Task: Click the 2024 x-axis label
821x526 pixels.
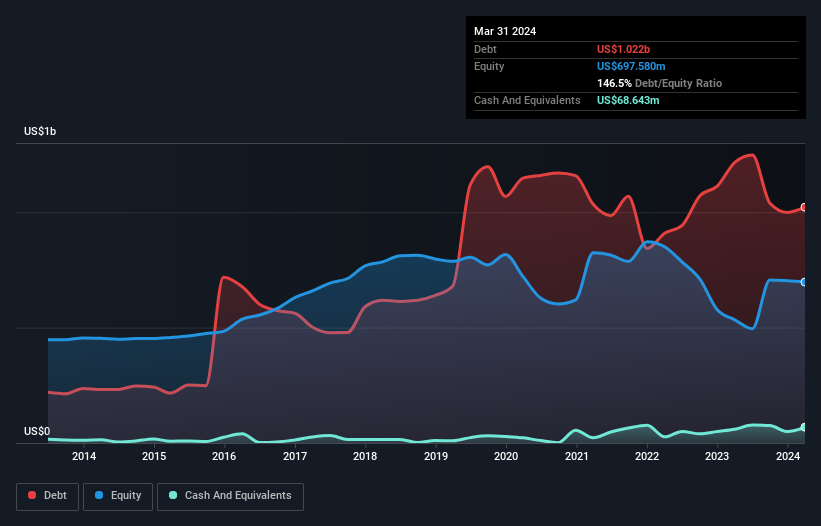Action: click(787, 456)
